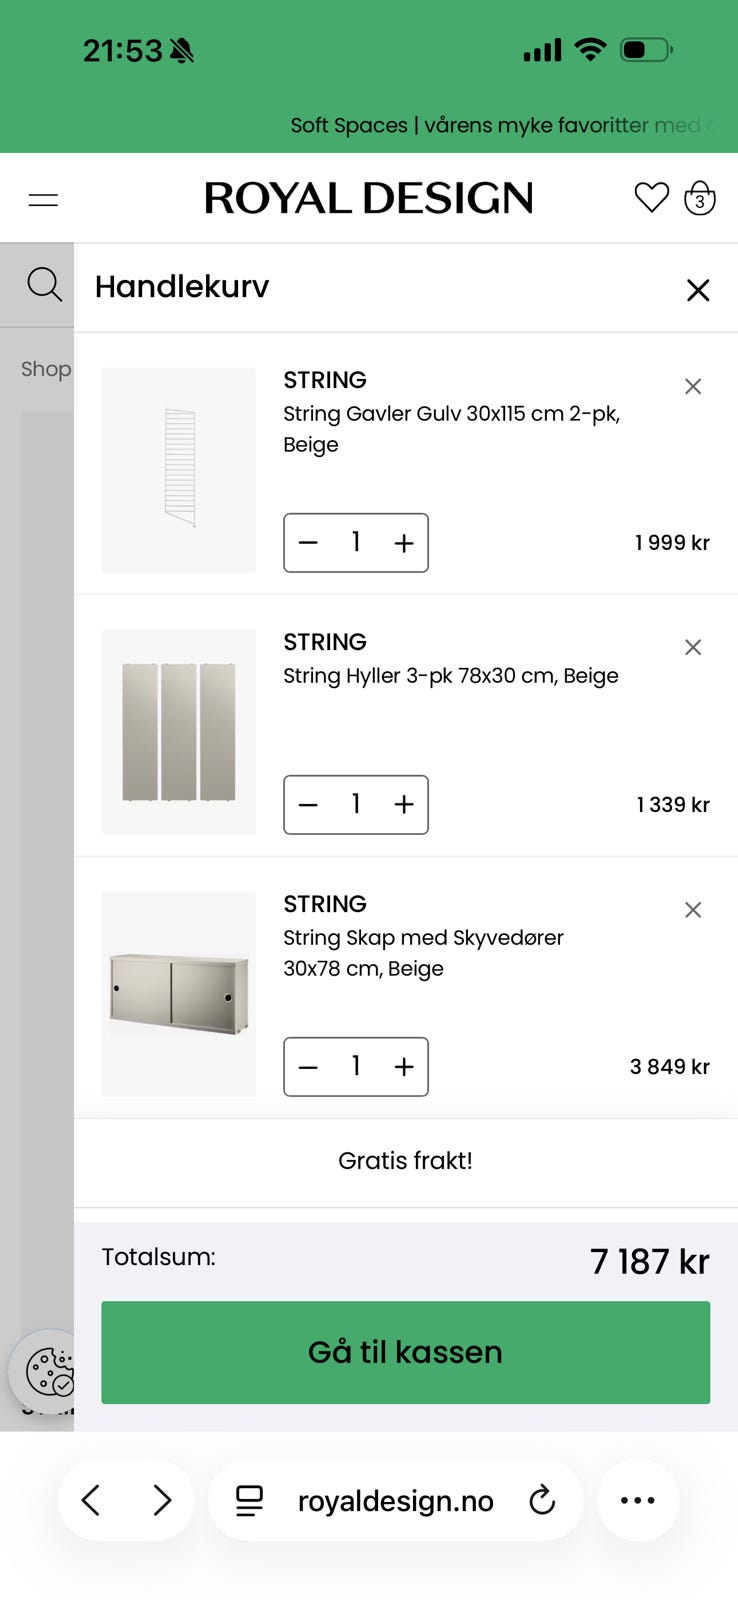Open the wishlist heart icon
Image resolution: width=738 pixels, height=1600 pixels.
click(651, 198)
